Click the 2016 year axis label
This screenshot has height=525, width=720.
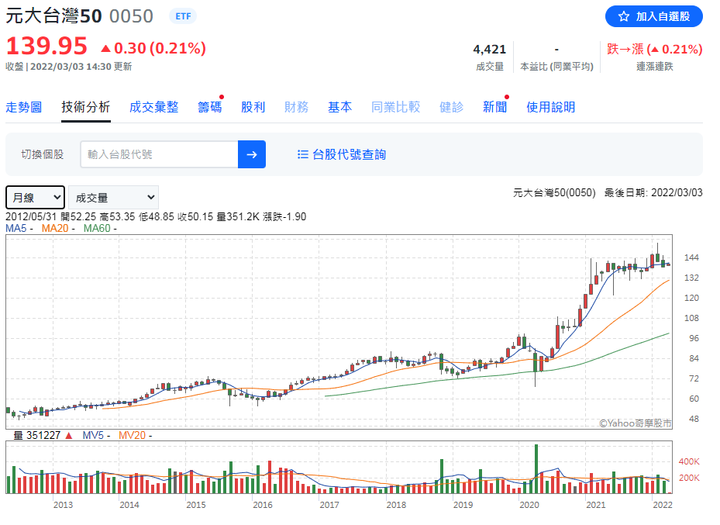point(263,505)
